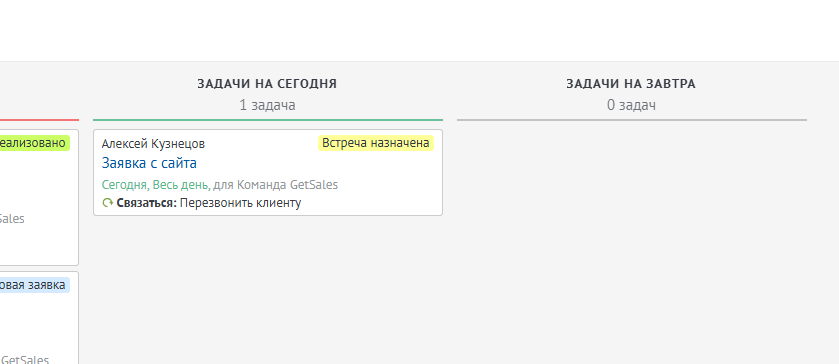Image resolution: width=839 pixels, height=364 pixels.
Task: Click the 0 задач counter
Action: pos(631,105)
